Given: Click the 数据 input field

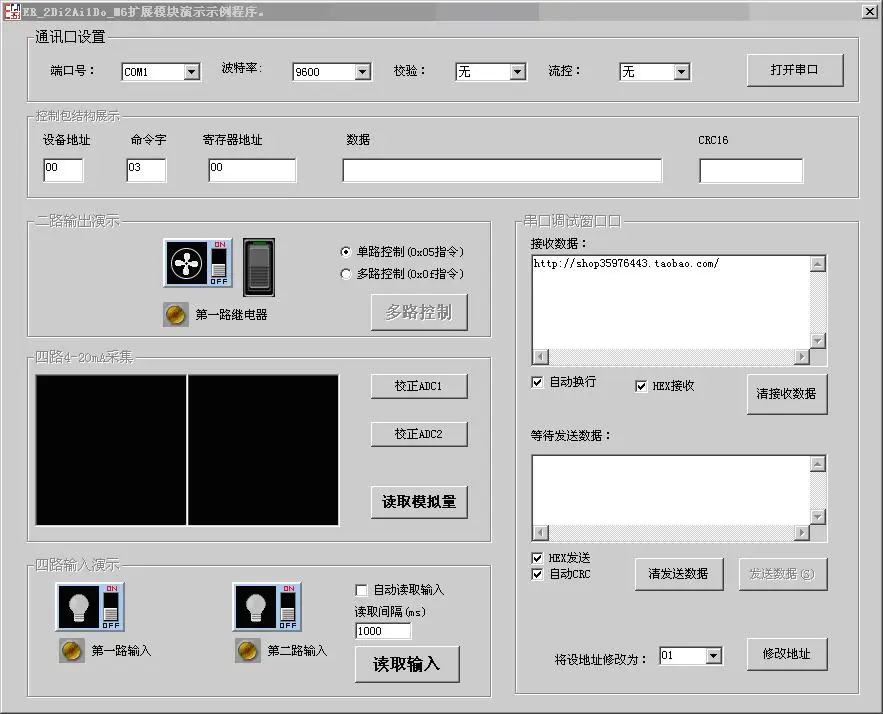Looking at the screenshot, I should [x=502, y=171].
